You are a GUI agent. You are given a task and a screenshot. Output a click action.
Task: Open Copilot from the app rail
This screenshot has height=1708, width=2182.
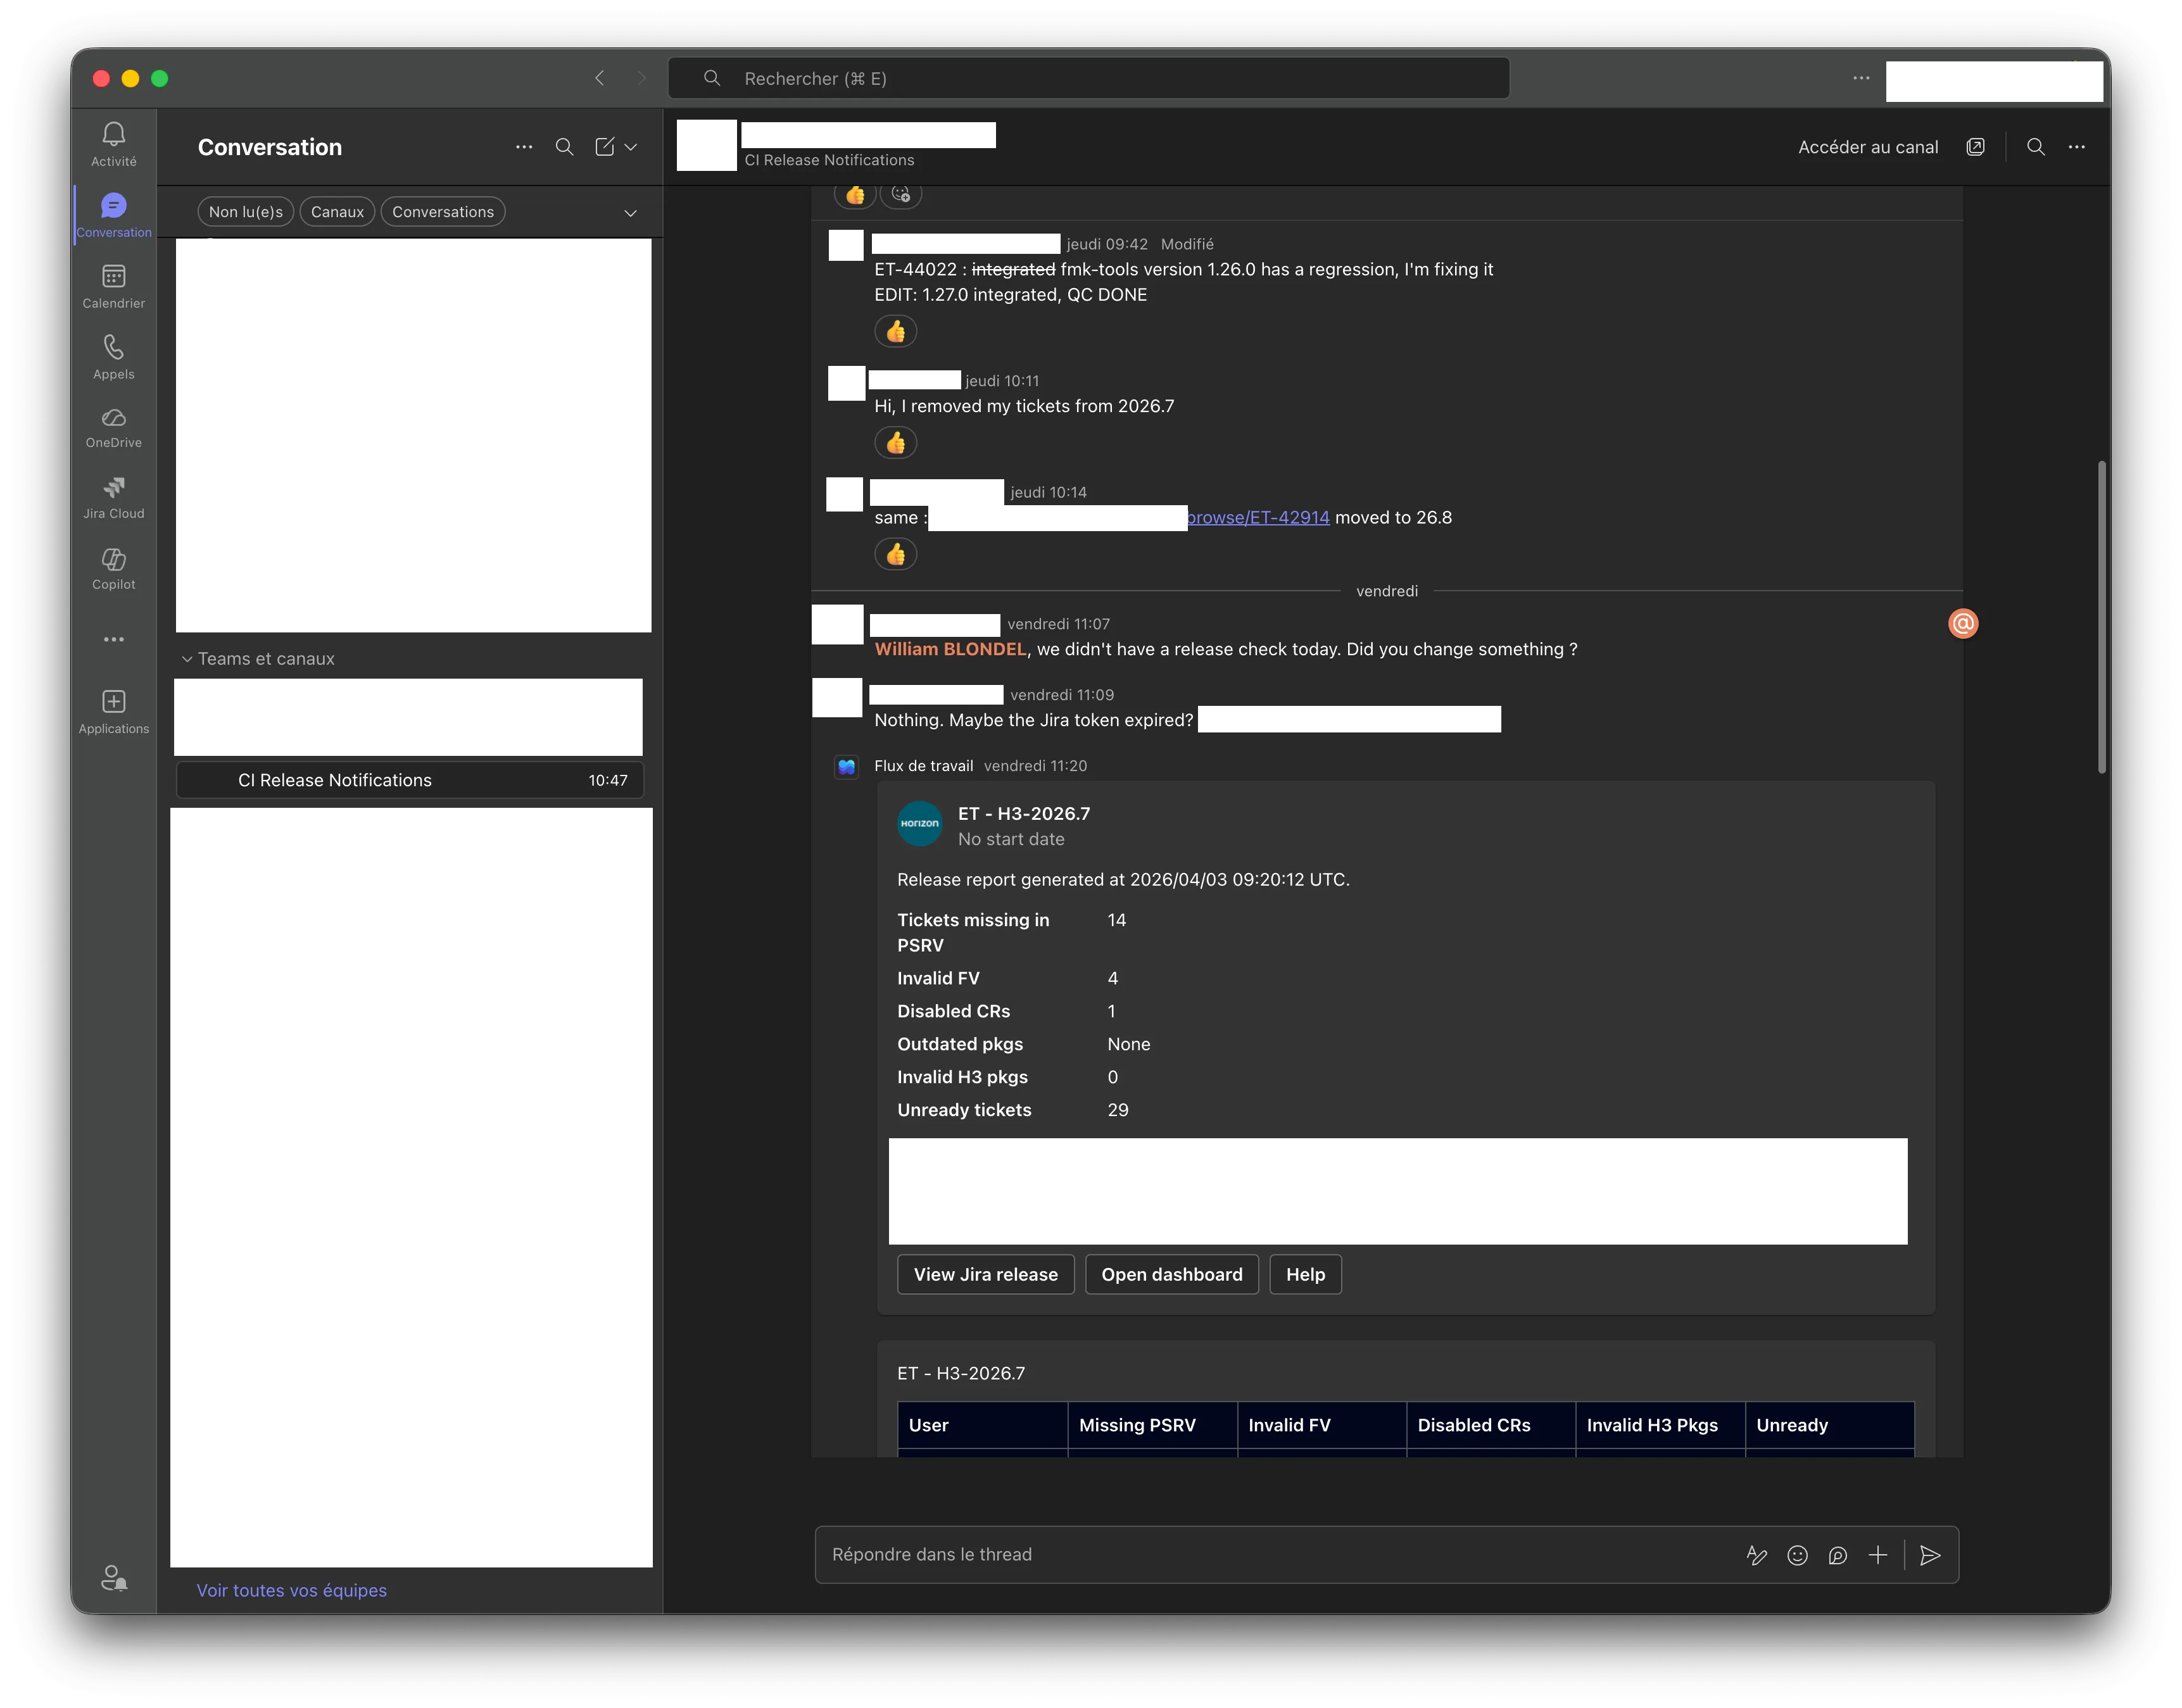point(113,569)
